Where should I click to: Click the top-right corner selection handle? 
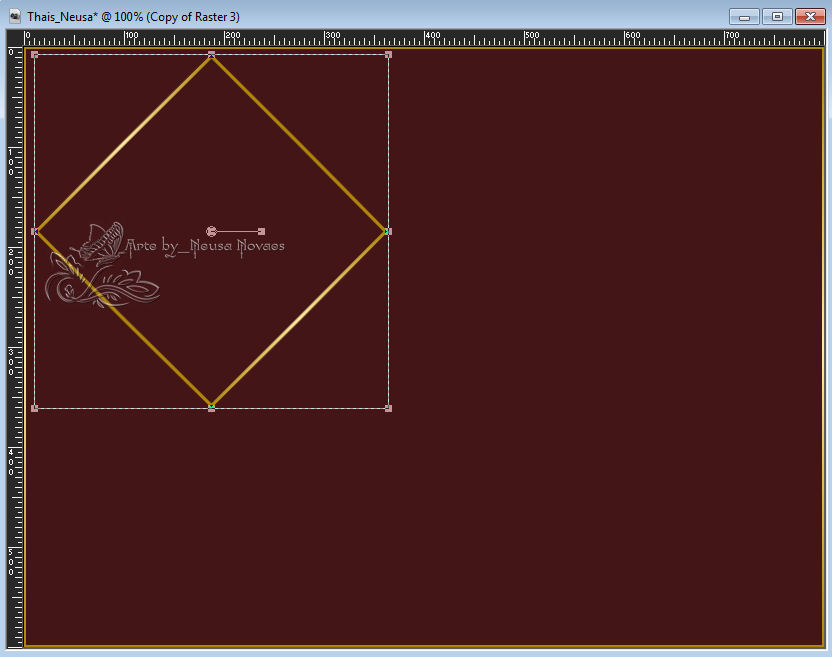(x=388, y=54)
